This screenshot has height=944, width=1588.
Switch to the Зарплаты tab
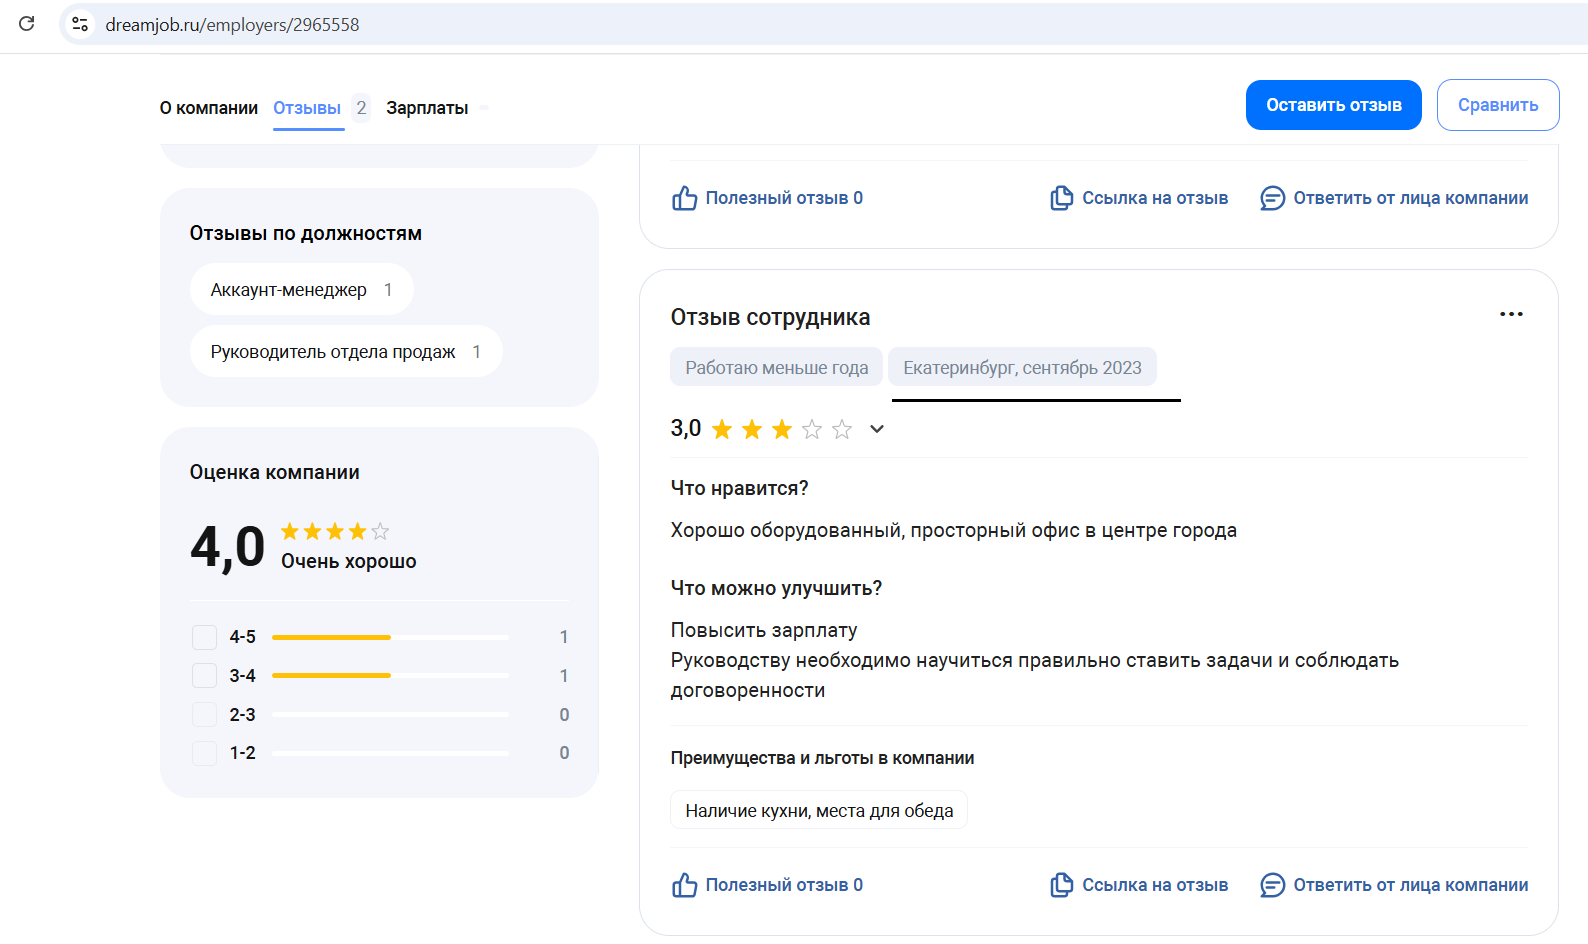(x=427, y=108)
